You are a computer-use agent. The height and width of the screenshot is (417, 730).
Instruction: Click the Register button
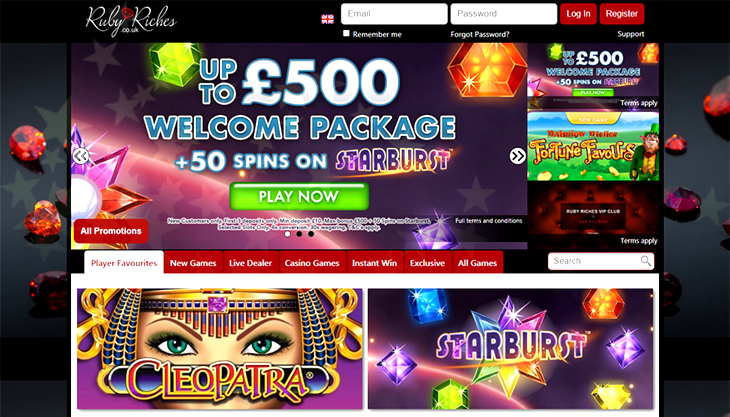[622, 14]
